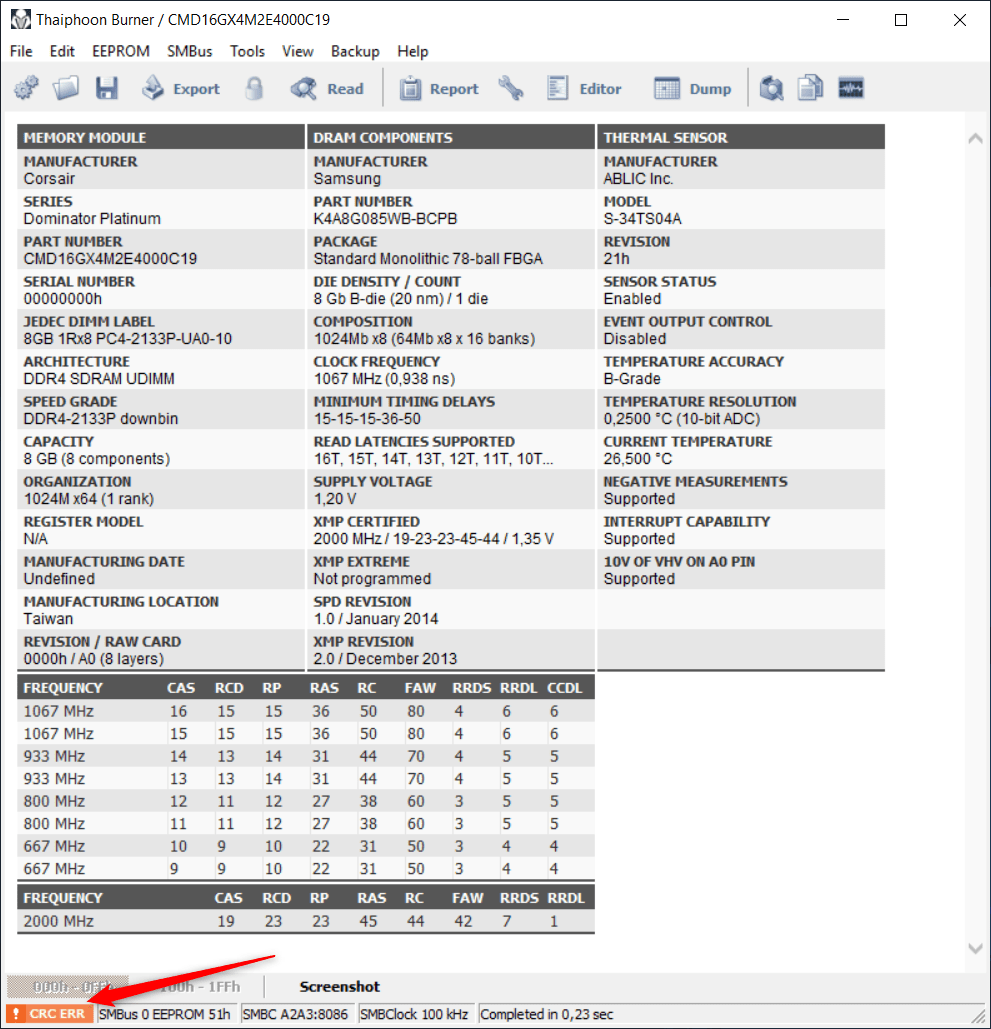Screen dimensions: 991x1029
Task: Click the copy documents icon in toolbar
Action: click(x=811, y=88)
